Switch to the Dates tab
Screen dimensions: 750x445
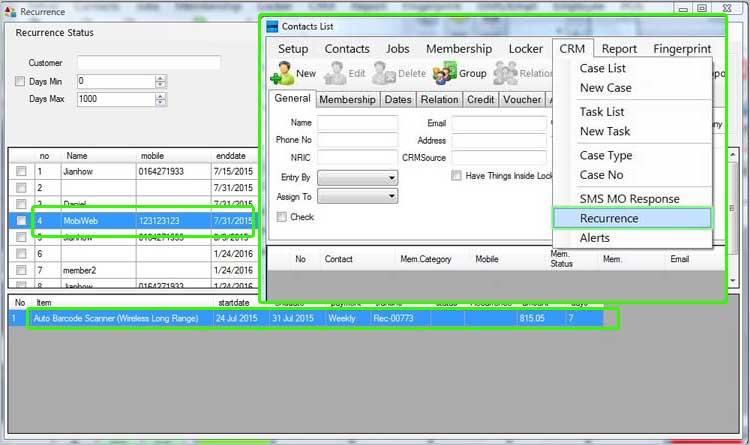(x=398, y=100)
